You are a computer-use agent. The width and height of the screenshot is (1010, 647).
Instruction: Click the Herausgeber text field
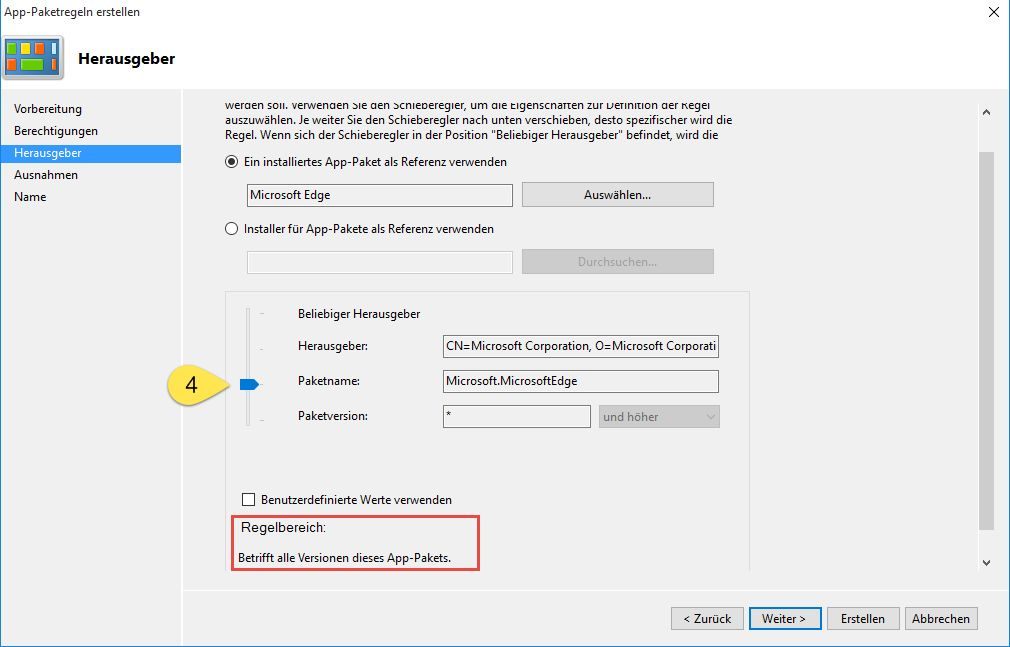click(581, 346)
